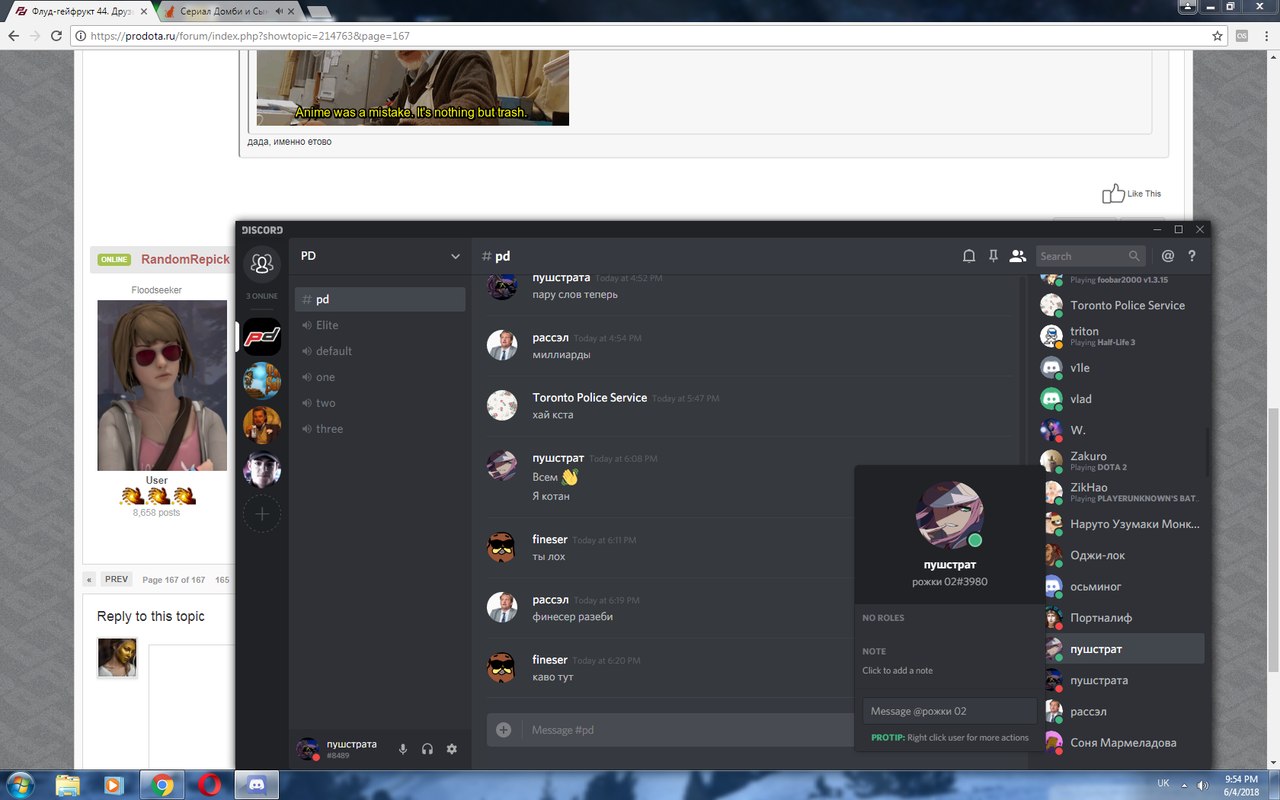This screenshot has height=800, width=1280.
Task: Mute microphone in Discord user panel
Action: pyautogui.click(x=403, y=749)
